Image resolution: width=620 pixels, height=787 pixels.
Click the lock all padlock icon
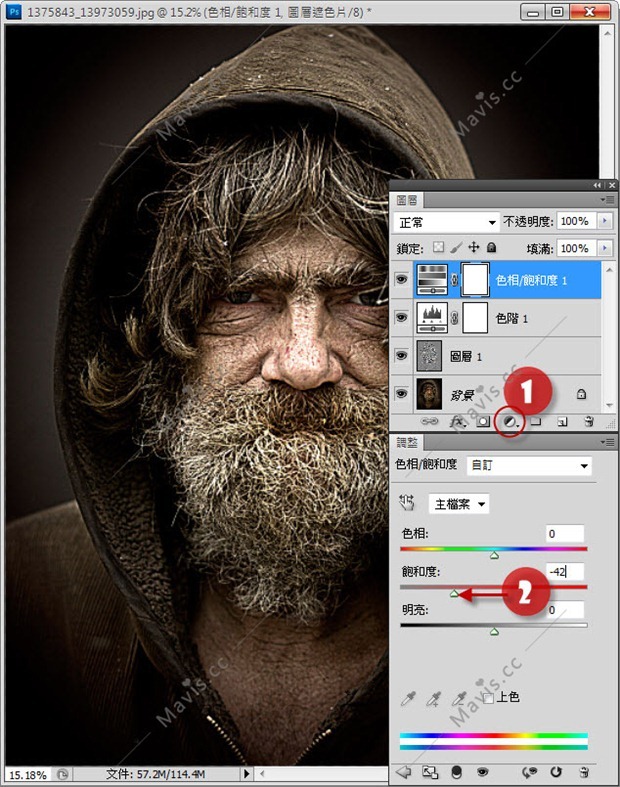point(491,247)
